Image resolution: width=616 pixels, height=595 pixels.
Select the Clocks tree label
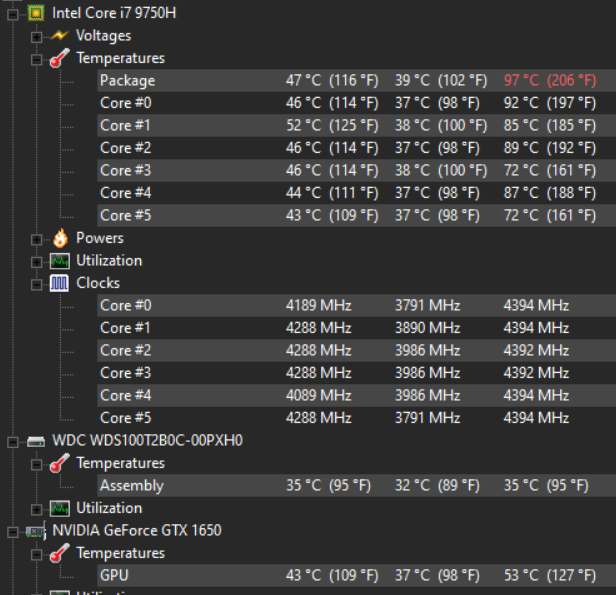(98, 283)
